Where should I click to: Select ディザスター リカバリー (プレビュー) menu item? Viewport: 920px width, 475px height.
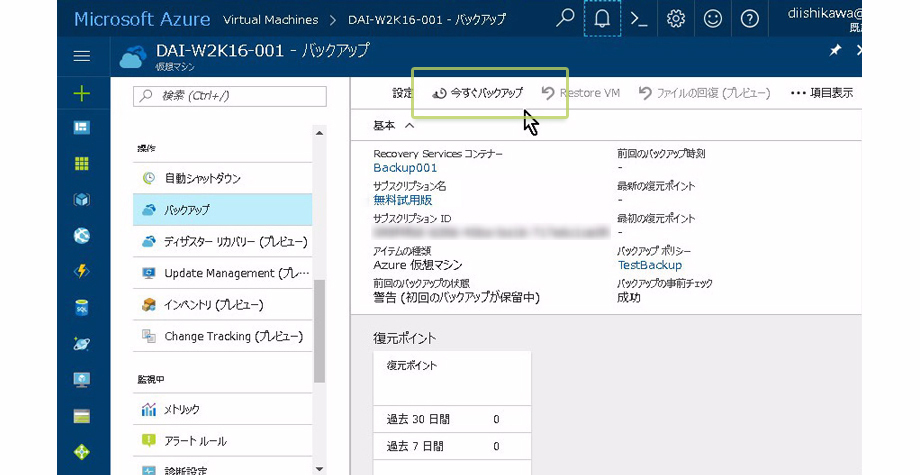click(x=236, y=241)
